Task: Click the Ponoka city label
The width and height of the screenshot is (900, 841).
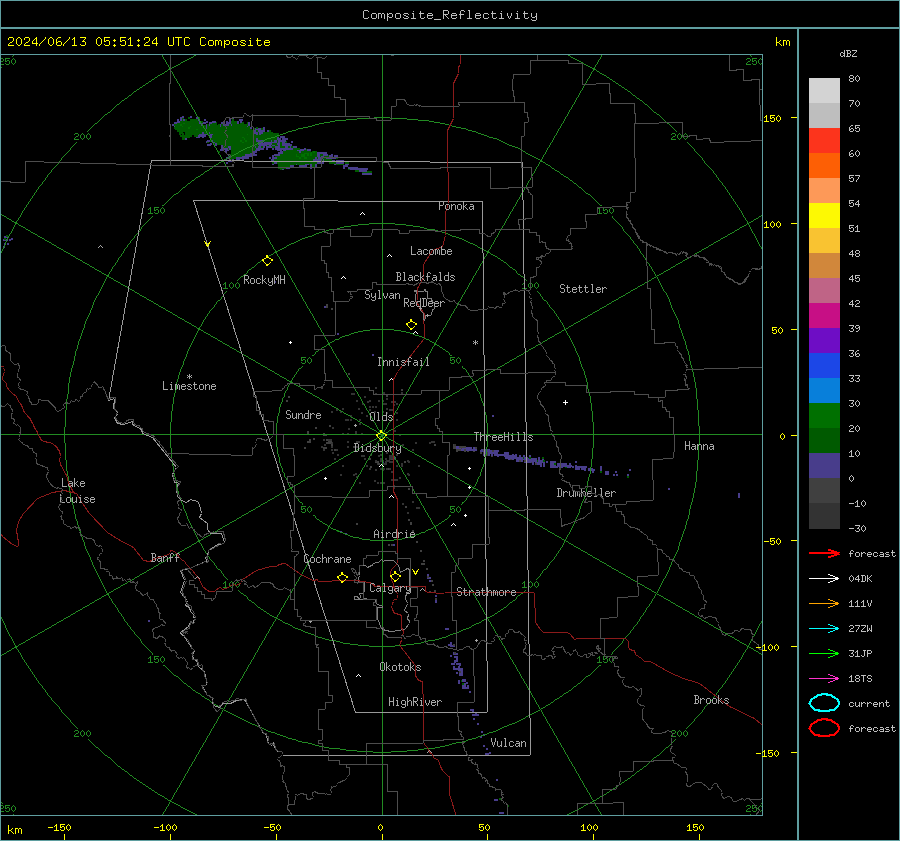Action: (456, 206)
